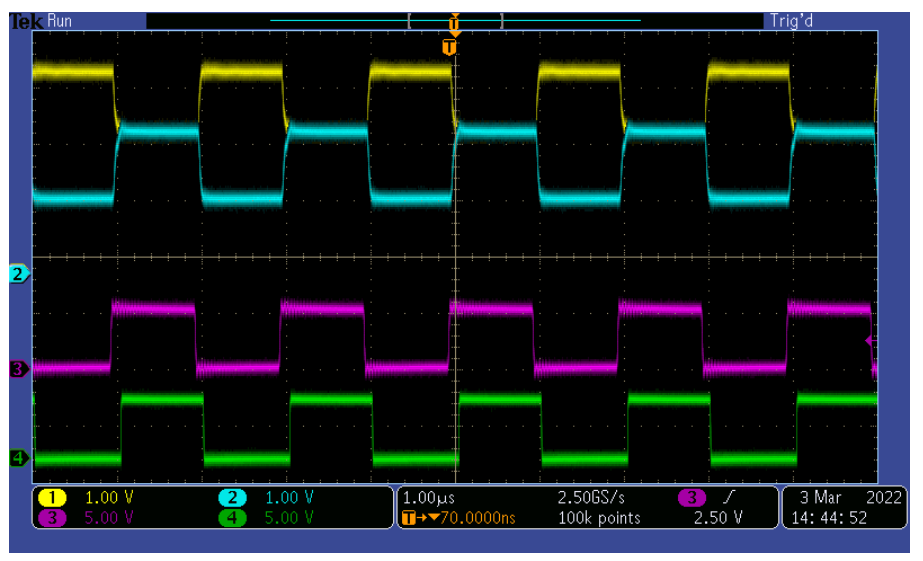Screen dimensions: 923x561
Task: Click the magenta channel 3 badge at bottom-left
Action: tap(51, 517)
